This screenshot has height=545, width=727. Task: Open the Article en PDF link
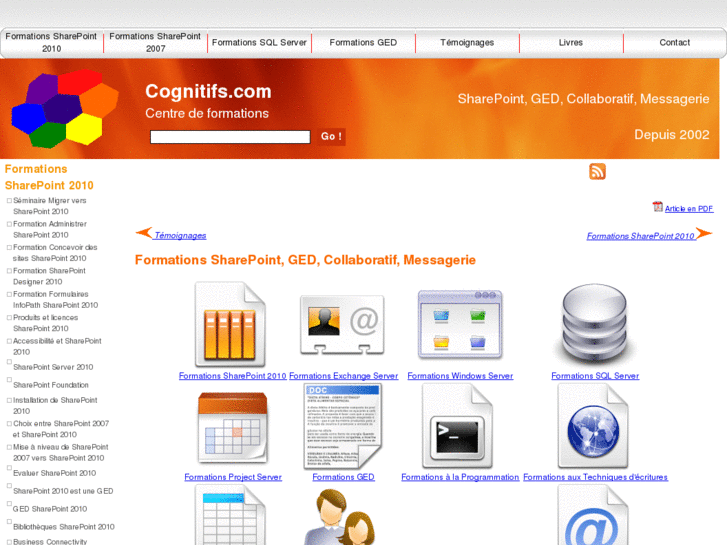tap(689, 209)
